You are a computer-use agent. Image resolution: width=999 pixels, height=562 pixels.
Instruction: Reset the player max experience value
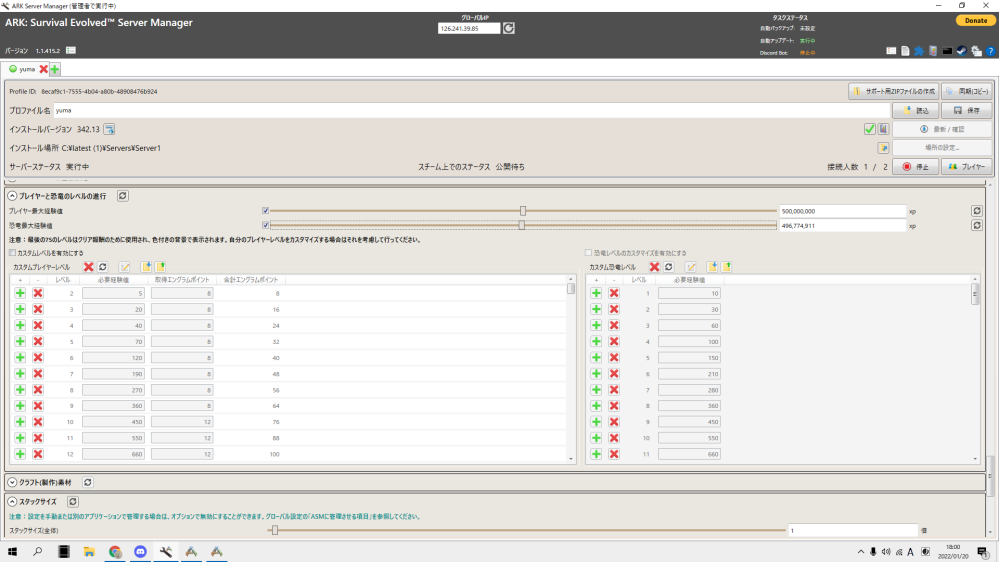point(977,211)
